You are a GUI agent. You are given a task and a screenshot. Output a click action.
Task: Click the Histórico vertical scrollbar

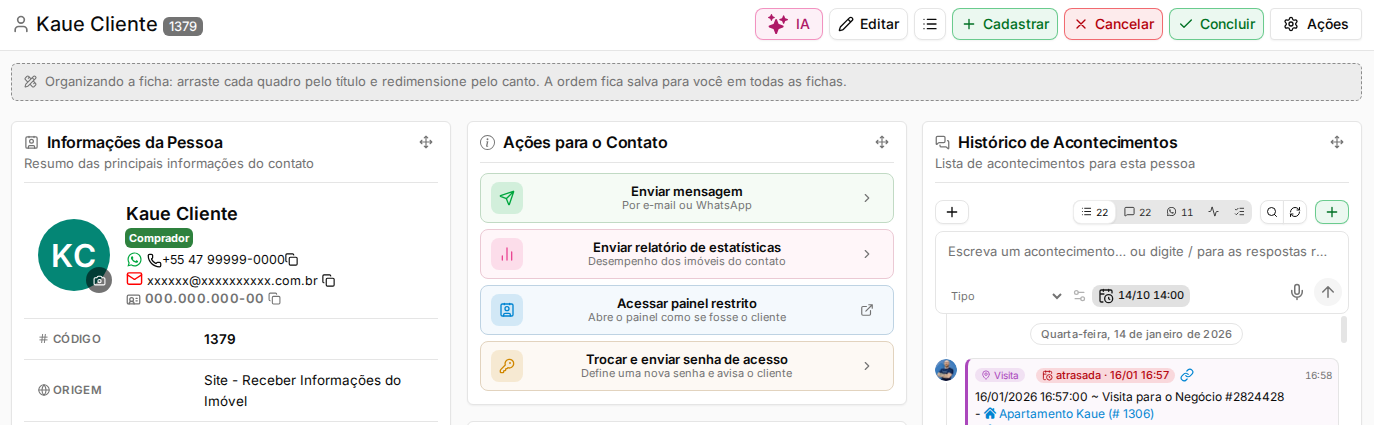point(1343,329)
